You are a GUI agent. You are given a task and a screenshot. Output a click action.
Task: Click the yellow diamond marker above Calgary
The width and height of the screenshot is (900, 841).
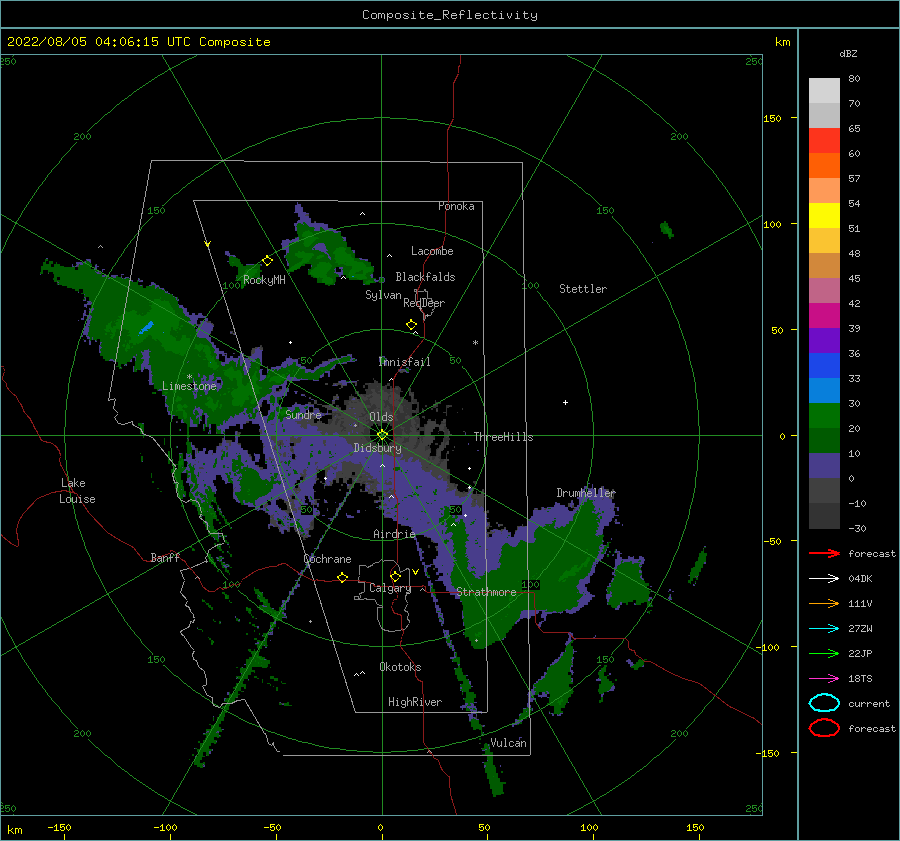[x=395, y=576]
